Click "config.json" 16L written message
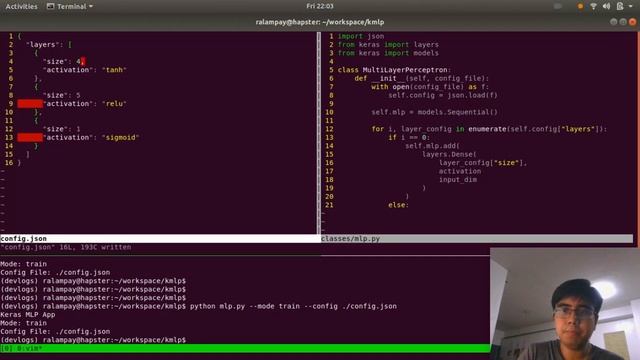 coord(66,247)
